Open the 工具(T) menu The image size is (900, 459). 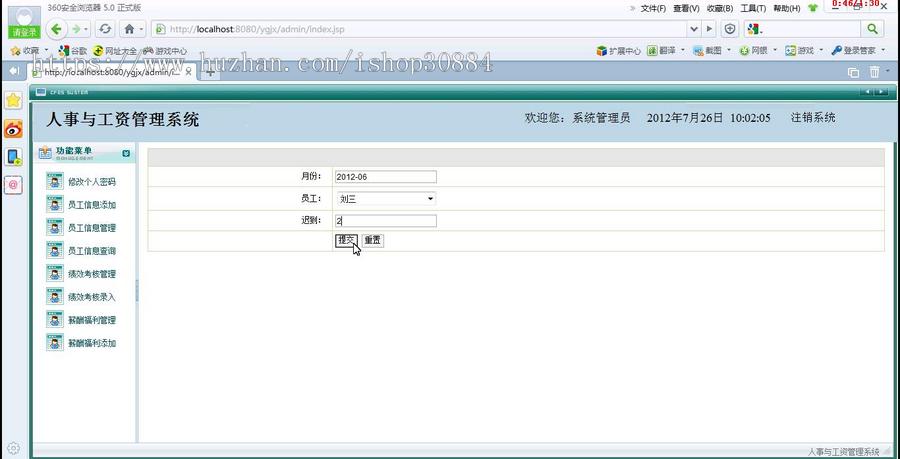(753, 8)
